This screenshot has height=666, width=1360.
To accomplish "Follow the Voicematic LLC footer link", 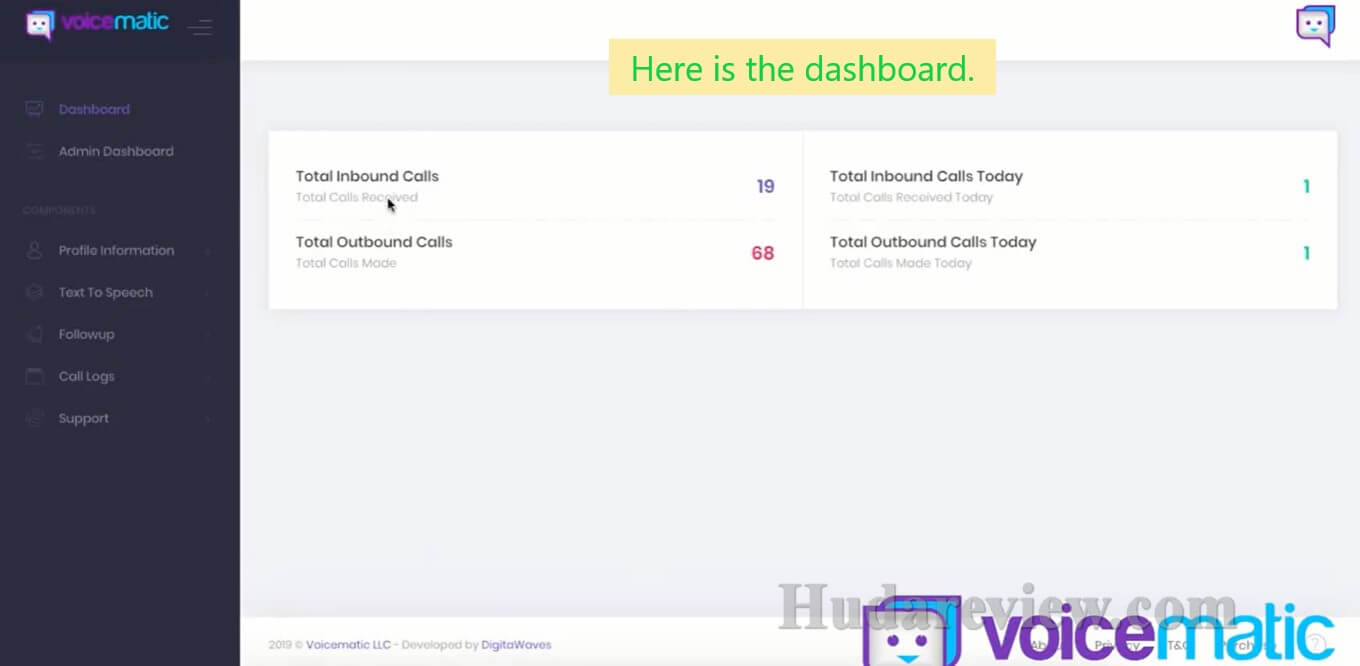I will coord(348,645).
